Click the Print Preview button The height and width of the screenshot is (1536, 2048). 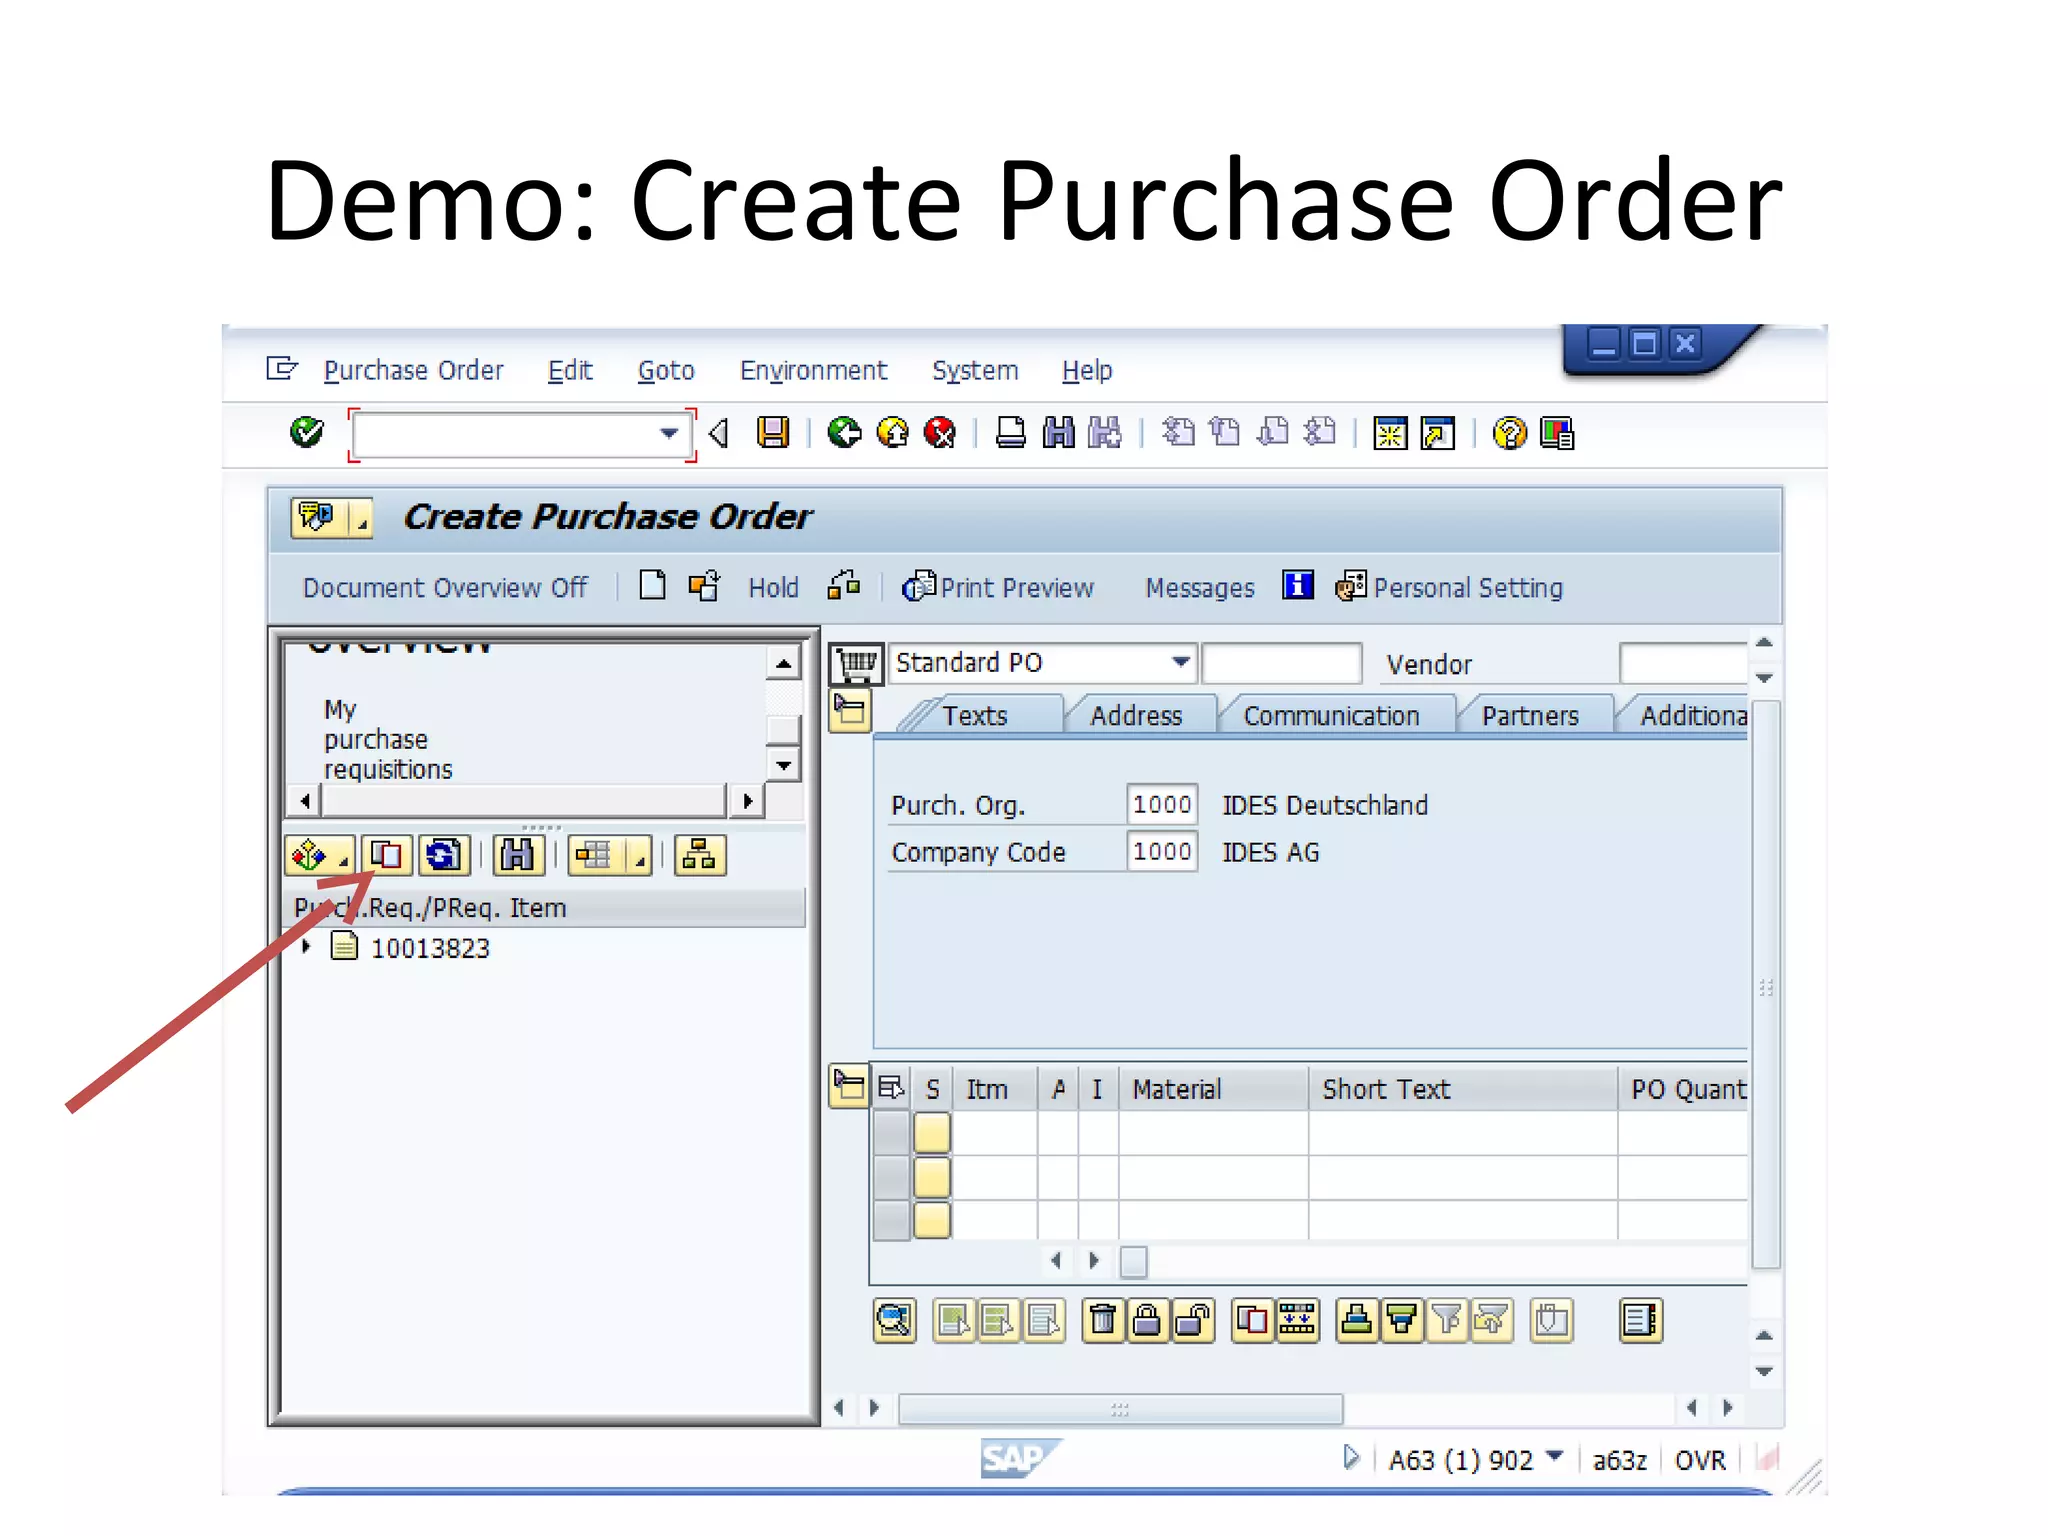pos(998,587)
